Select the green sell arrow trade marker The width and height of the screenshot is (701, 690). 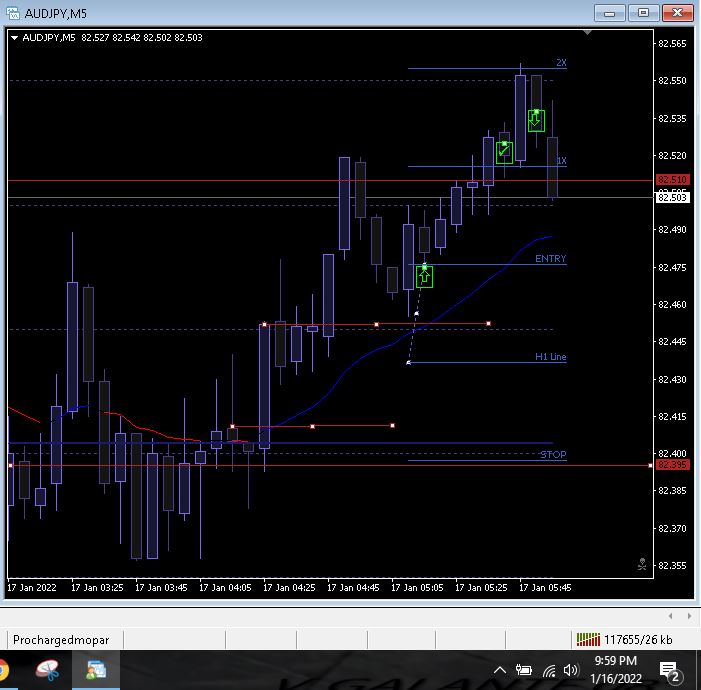coord(536,120)
